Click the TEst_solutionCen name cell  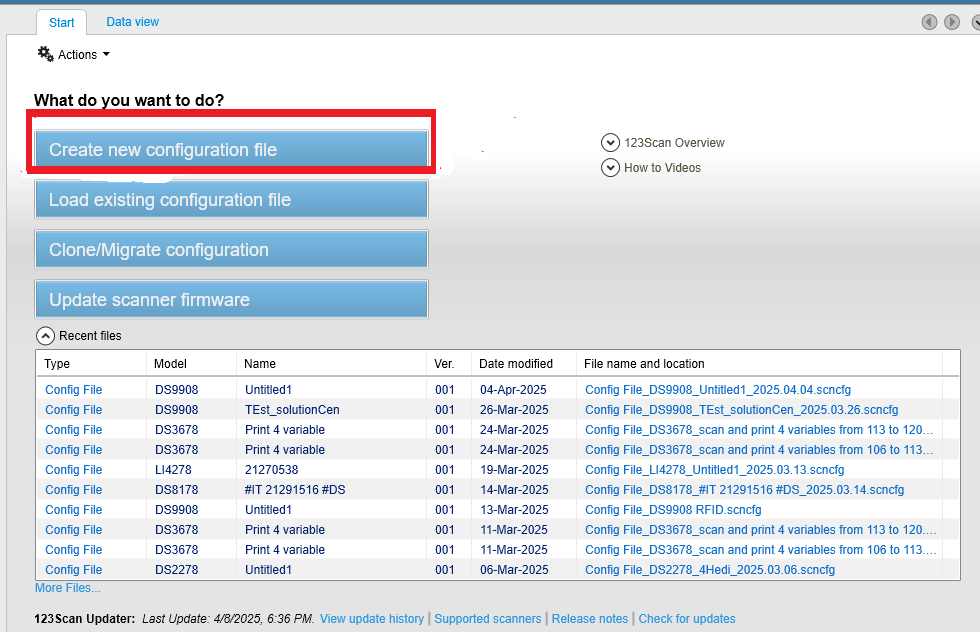[x=292, y=409]
